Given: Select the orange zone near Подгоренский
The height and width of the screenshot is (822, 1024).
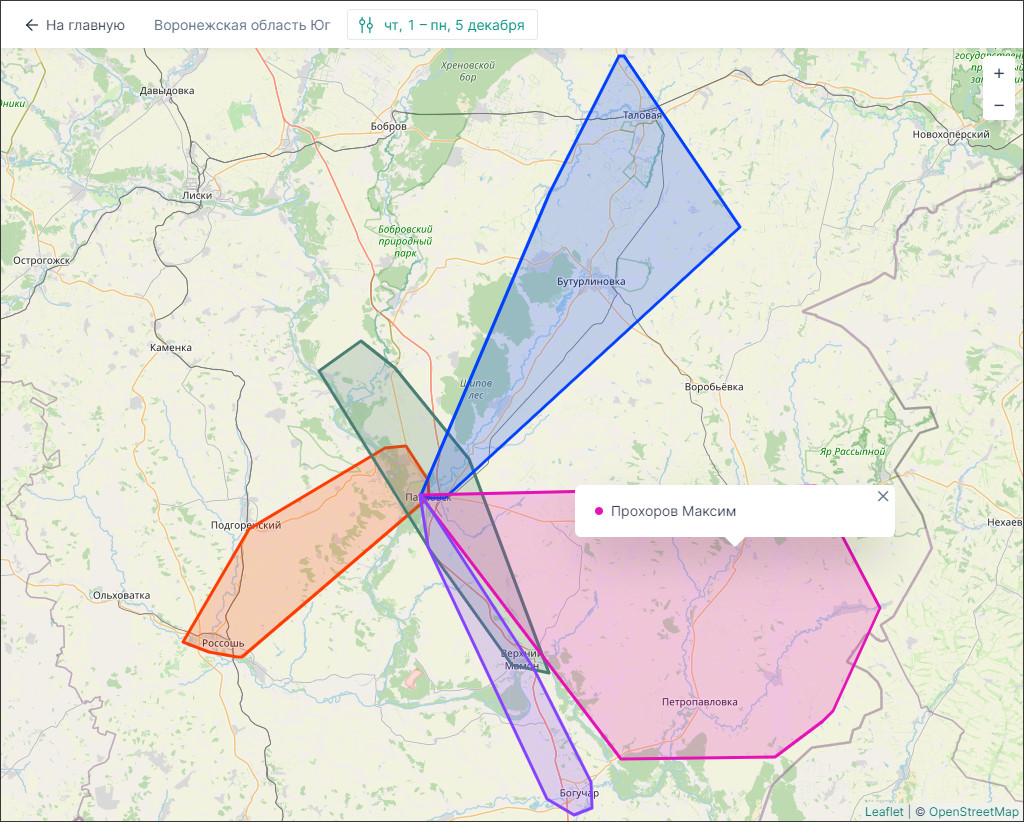Looking at the screenshot, I should tap(300, 560).
